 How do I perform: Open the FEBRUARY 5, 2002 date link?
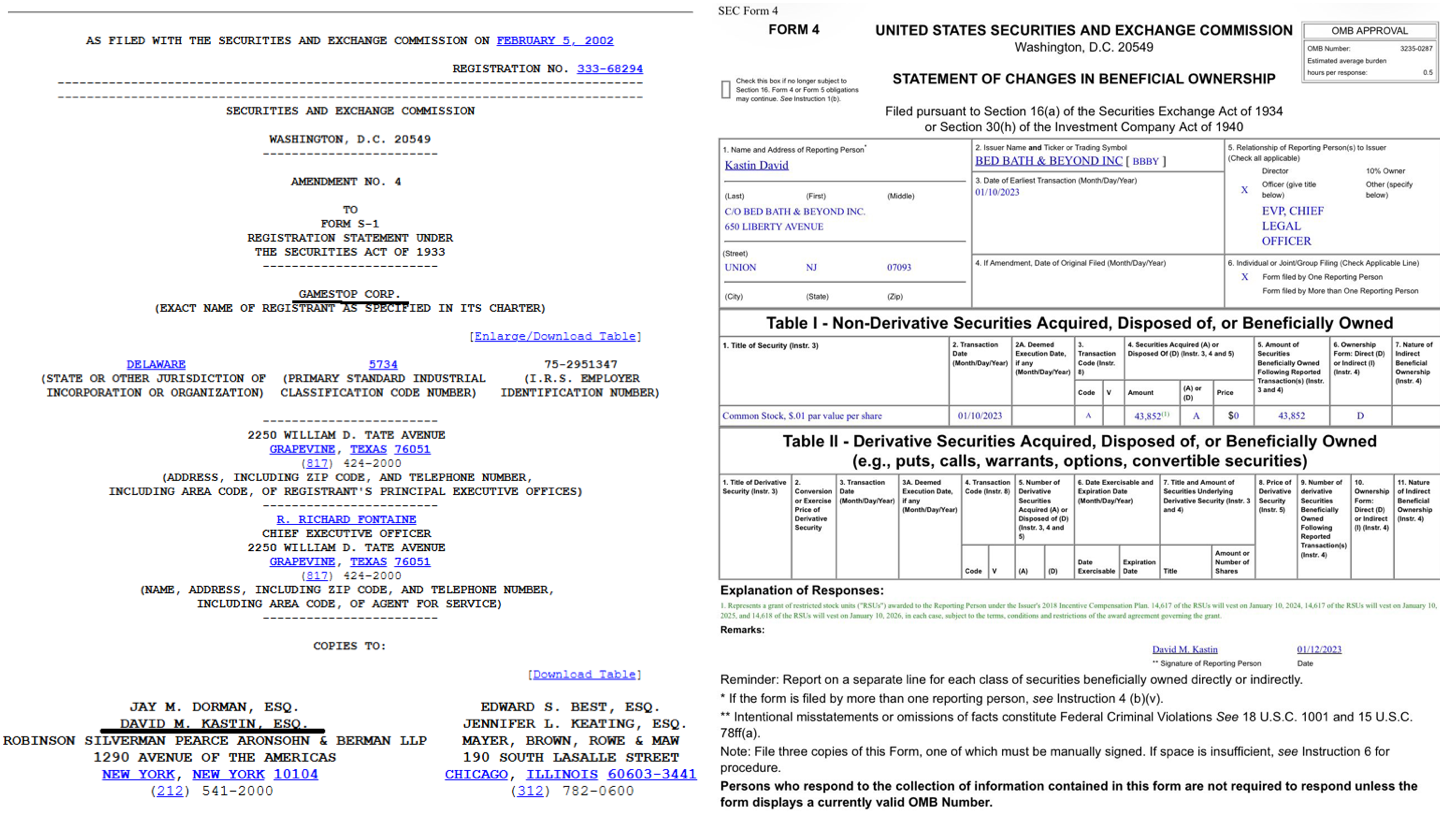tap(555, 41)
